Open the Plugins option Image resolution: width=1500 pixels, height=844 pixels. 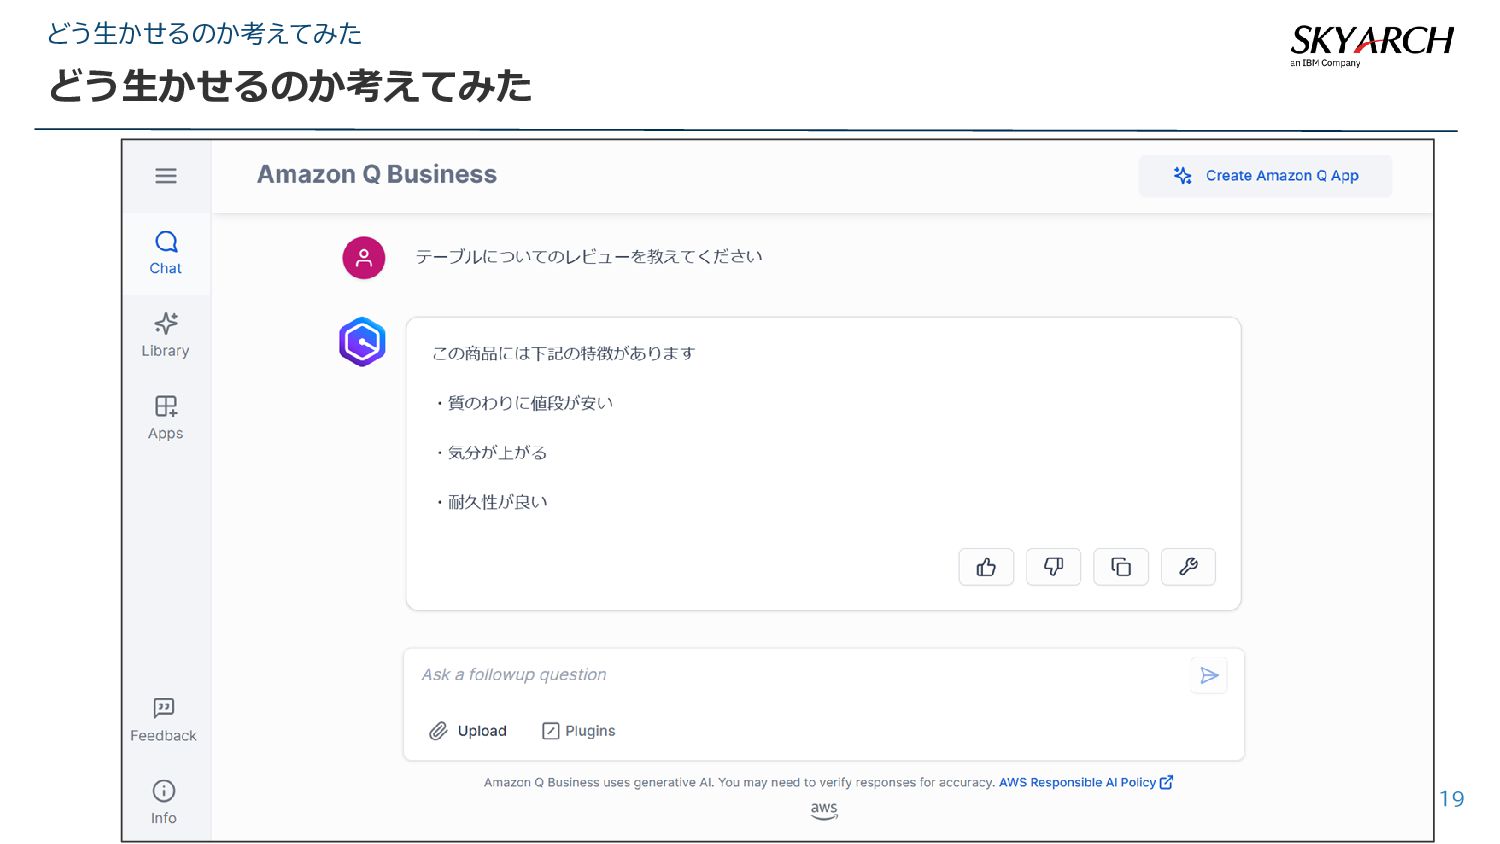tap(578, 731)
